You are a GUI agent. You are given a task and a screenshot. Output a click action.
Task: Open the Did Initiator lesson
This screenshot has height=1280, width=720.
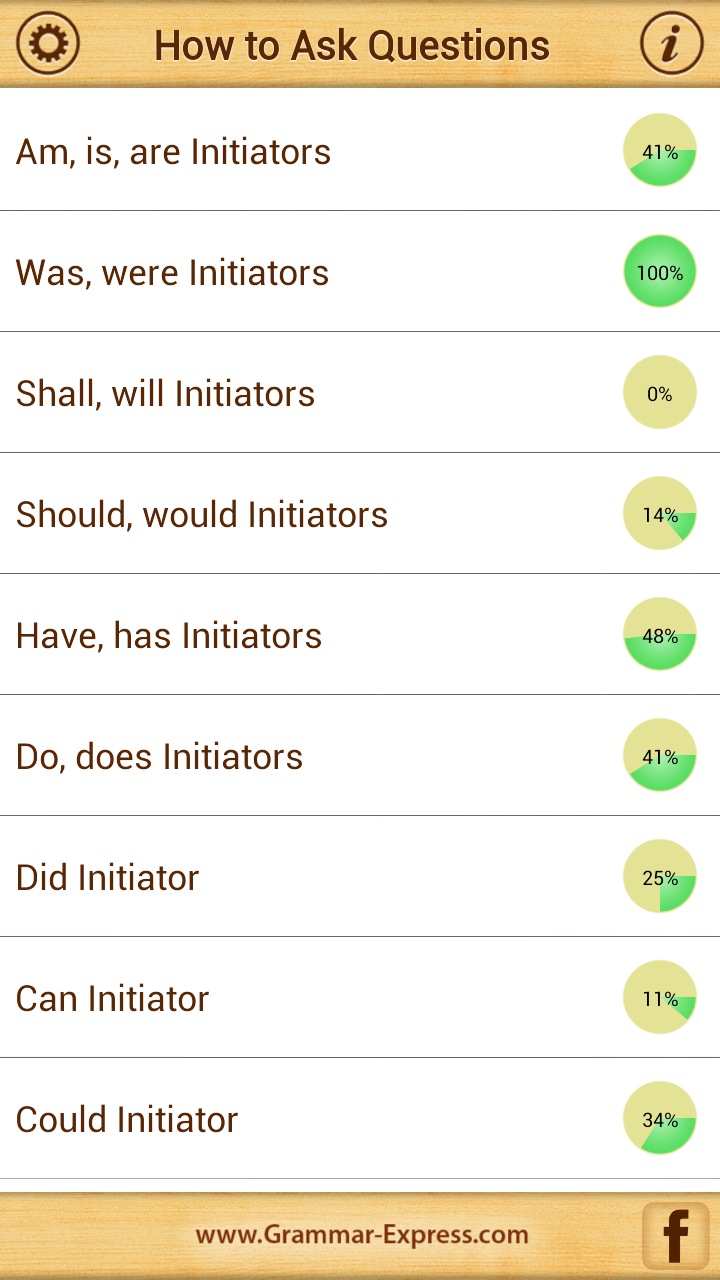pyautogui.click(x=360, y=876)
